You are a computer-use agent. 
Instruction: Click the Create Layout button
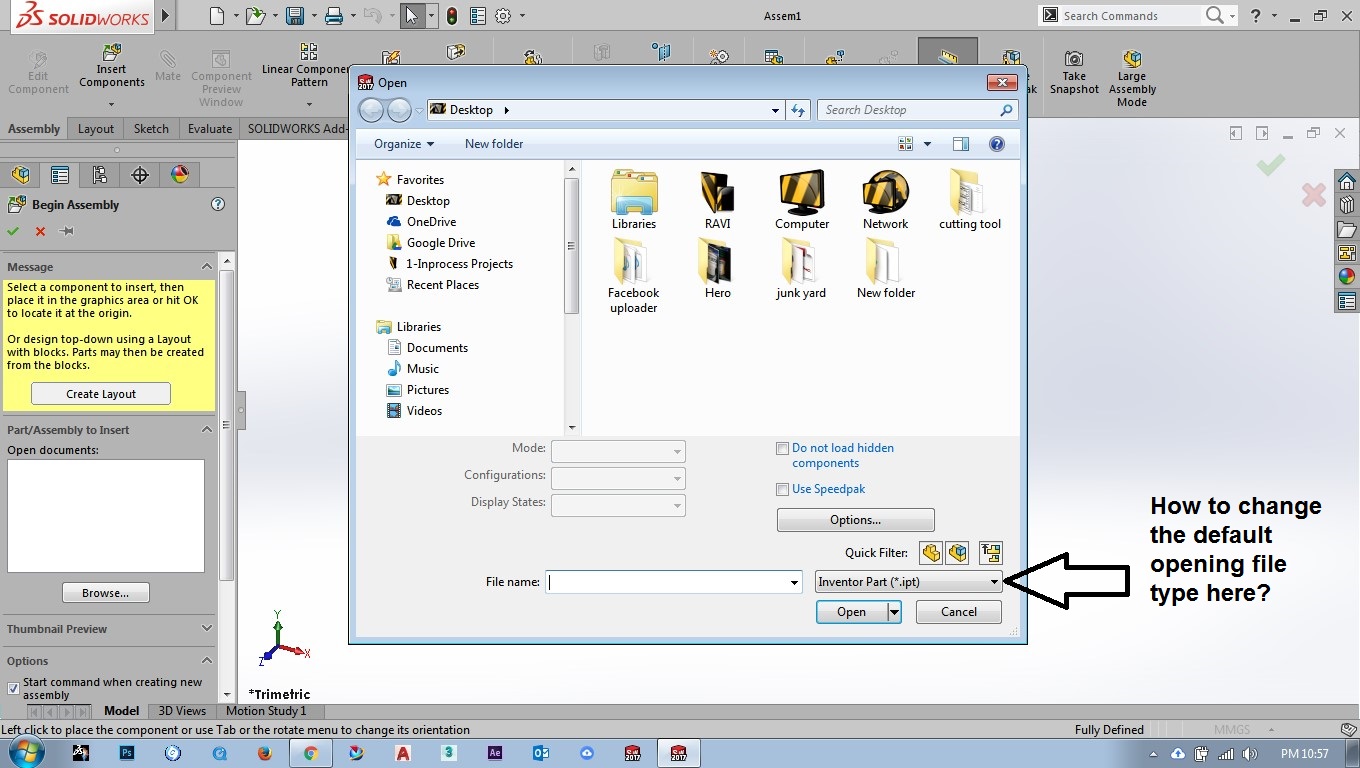coord(101,394)
